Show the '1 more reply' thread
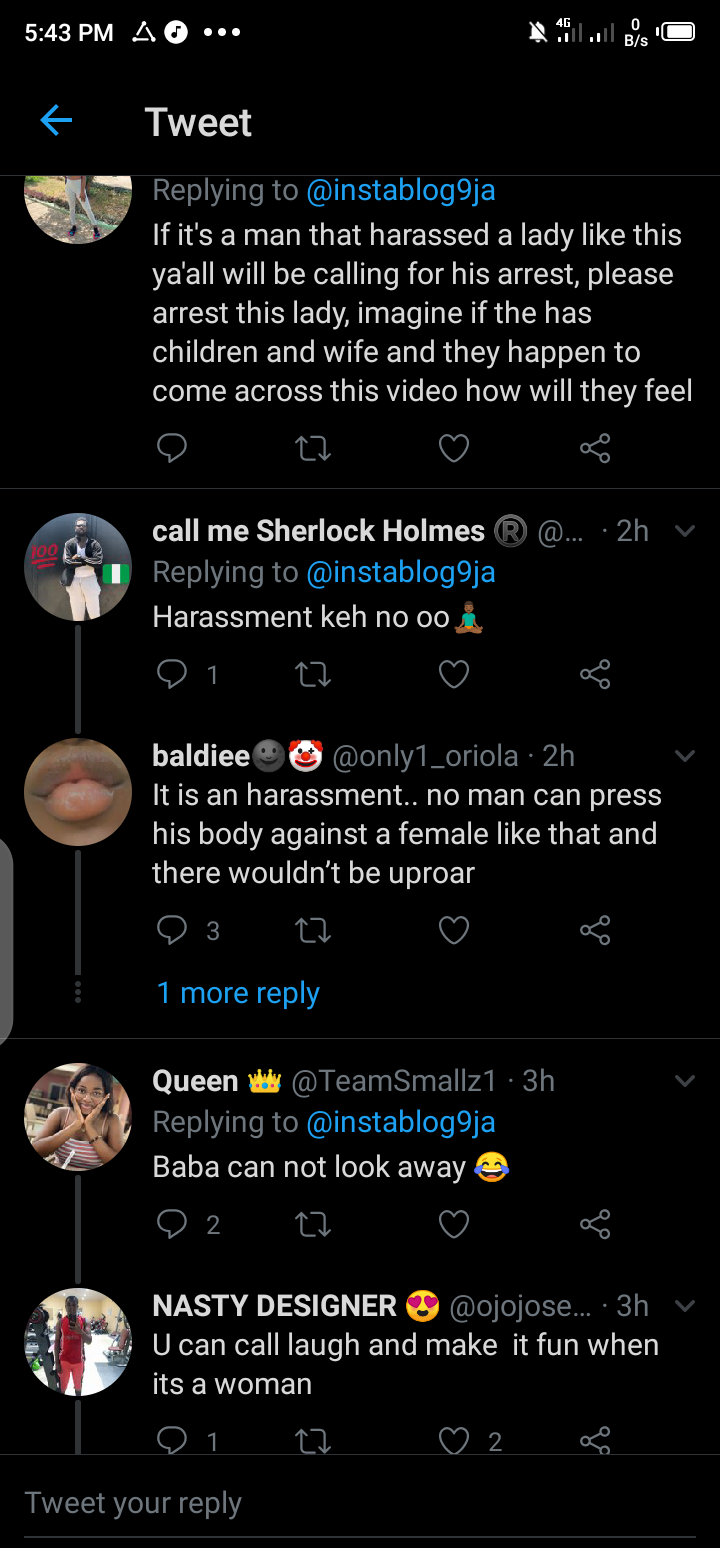The height and width of the screenshot is (1548, 720). (x=238, y=993)
